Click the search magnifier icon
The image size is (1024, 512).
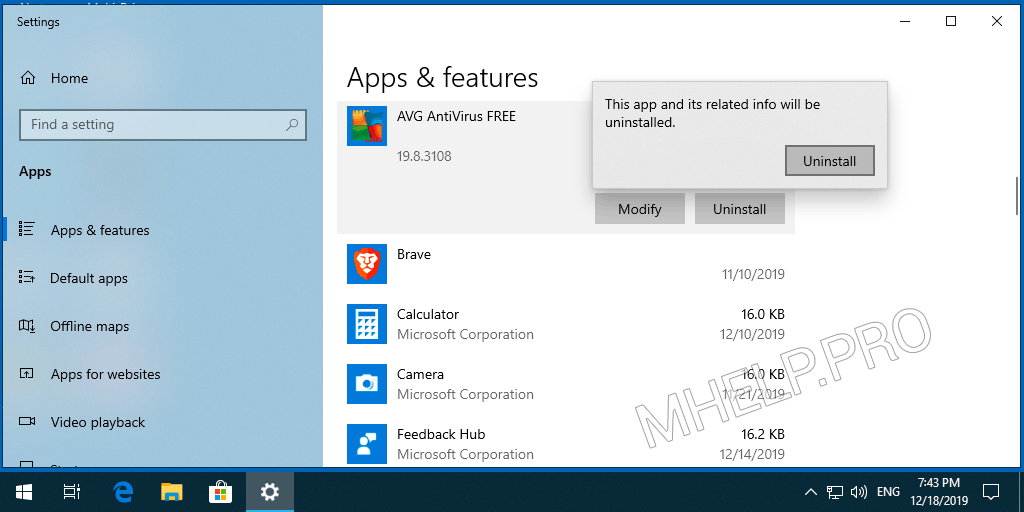point(292,125)
